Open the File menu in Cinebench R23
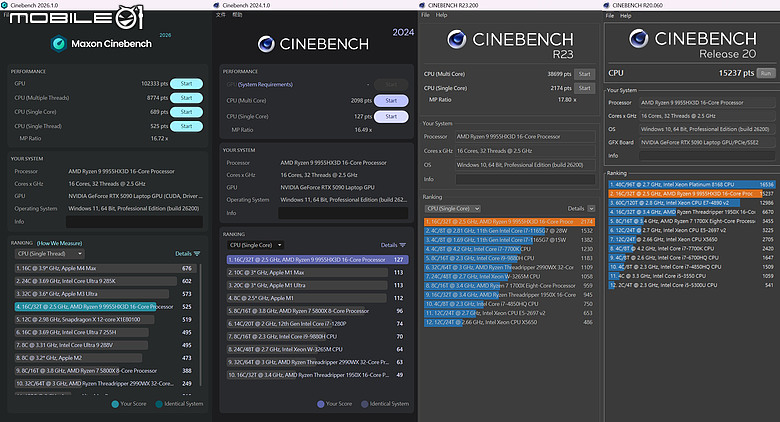The height and width of the screenshot is (422, 780). (x=425, y=15)
